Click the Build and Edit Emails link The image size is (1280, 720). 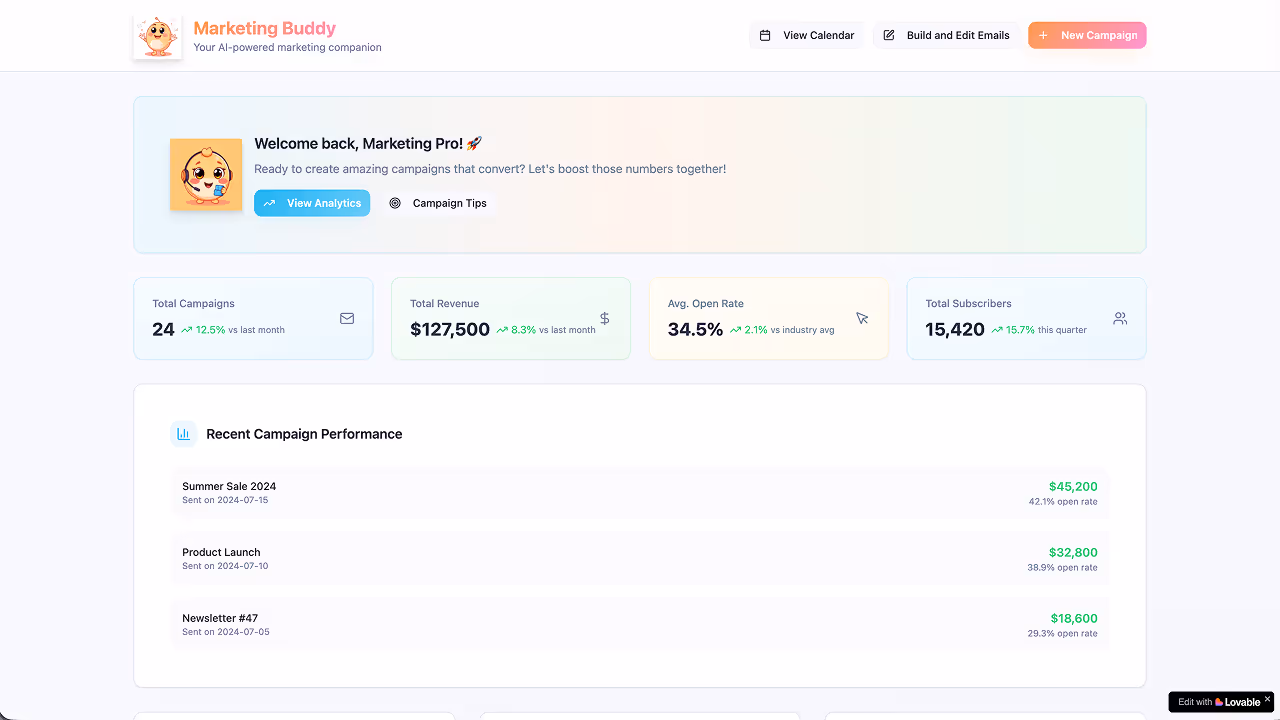946,35
